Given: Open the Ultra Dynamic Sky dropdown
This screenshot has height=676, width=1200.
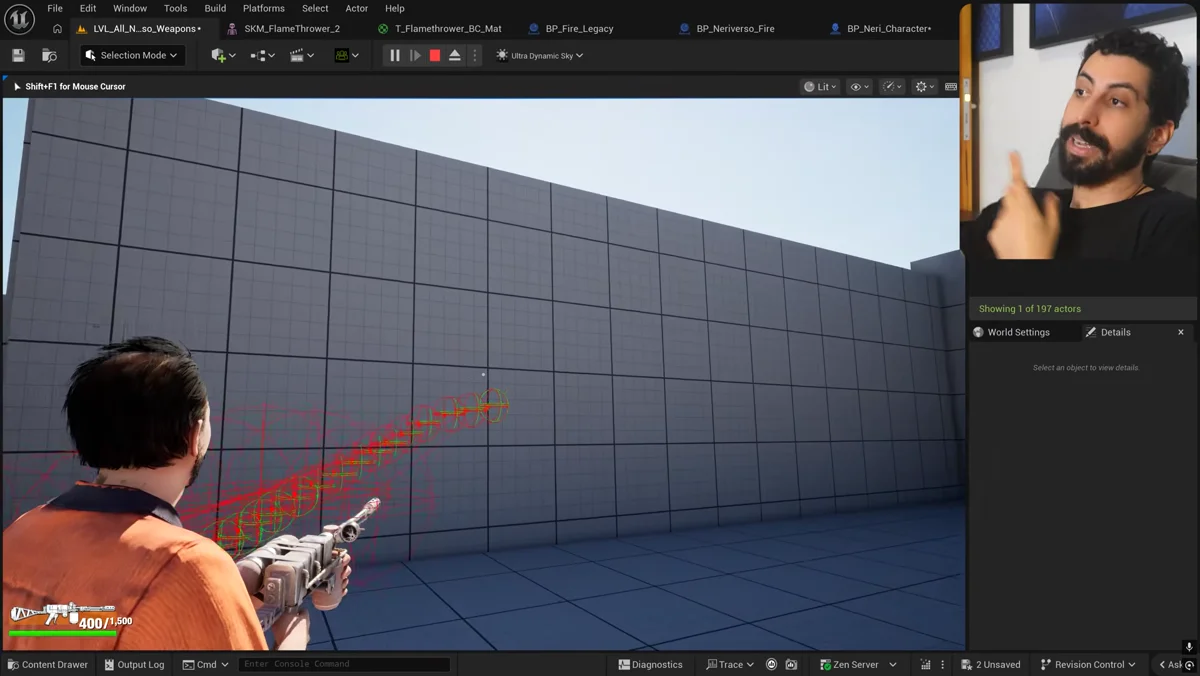Looking at the screenshot, I should click(540, 56).
